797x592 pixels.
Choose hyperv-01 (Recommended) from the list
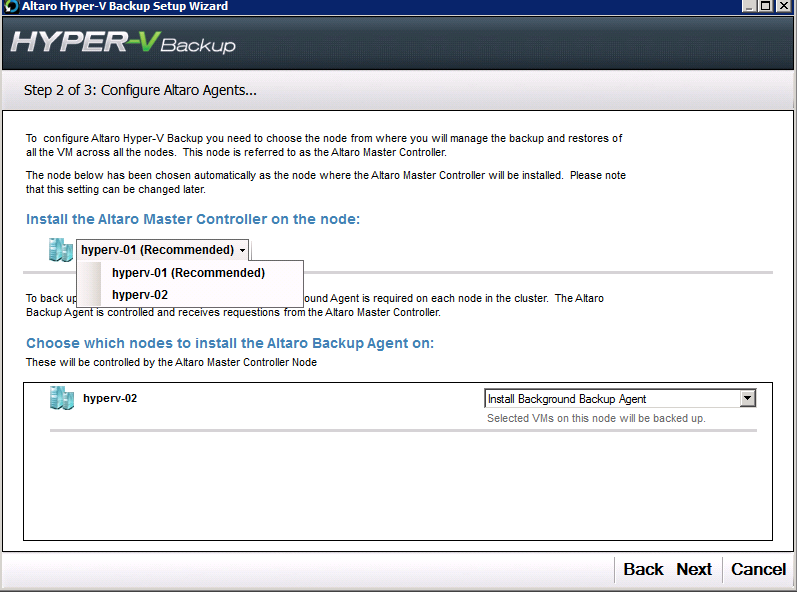point(189,273)
